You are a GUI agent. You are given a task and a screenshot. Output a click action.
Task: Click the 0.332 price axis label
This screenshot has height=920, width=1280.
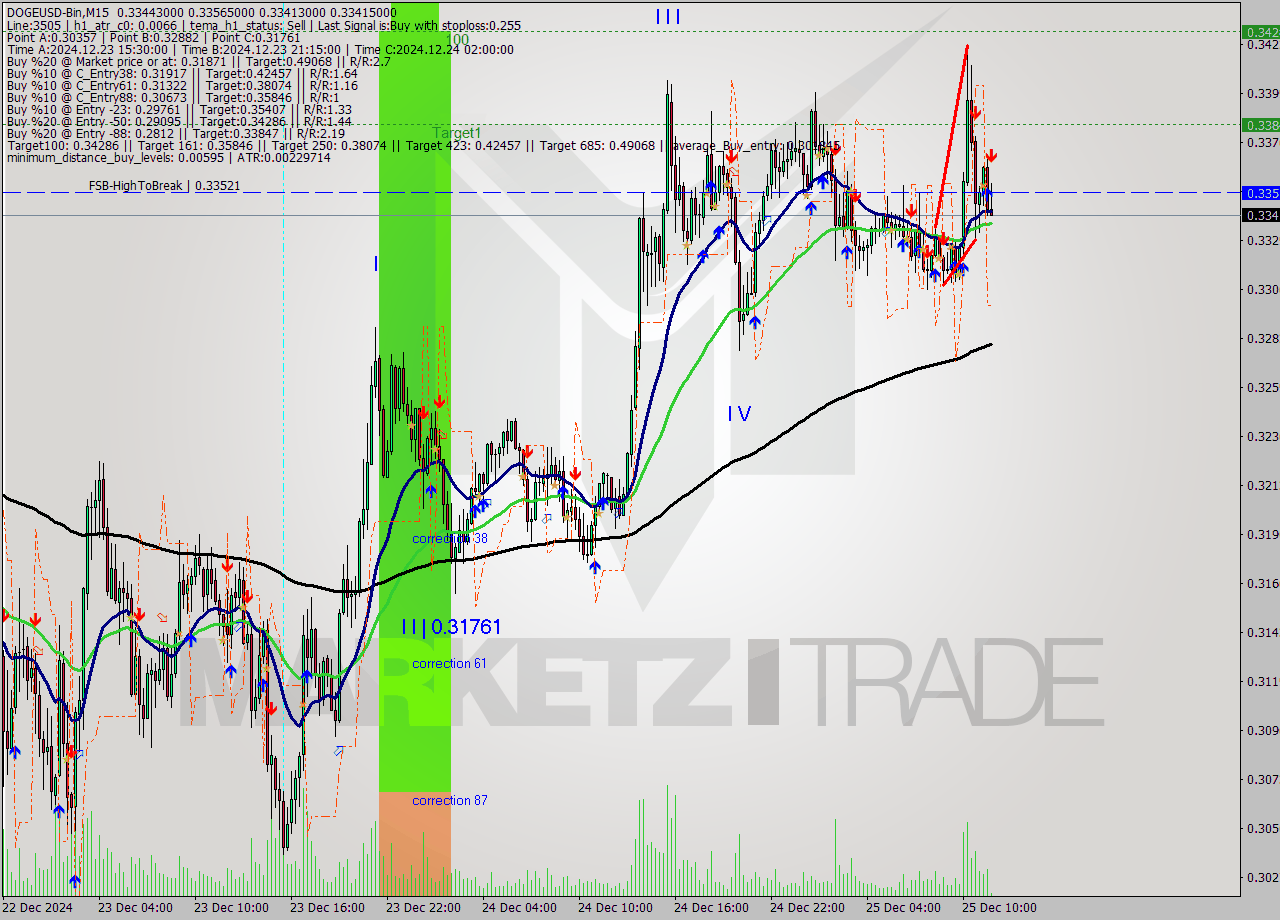click(1262, 240)
